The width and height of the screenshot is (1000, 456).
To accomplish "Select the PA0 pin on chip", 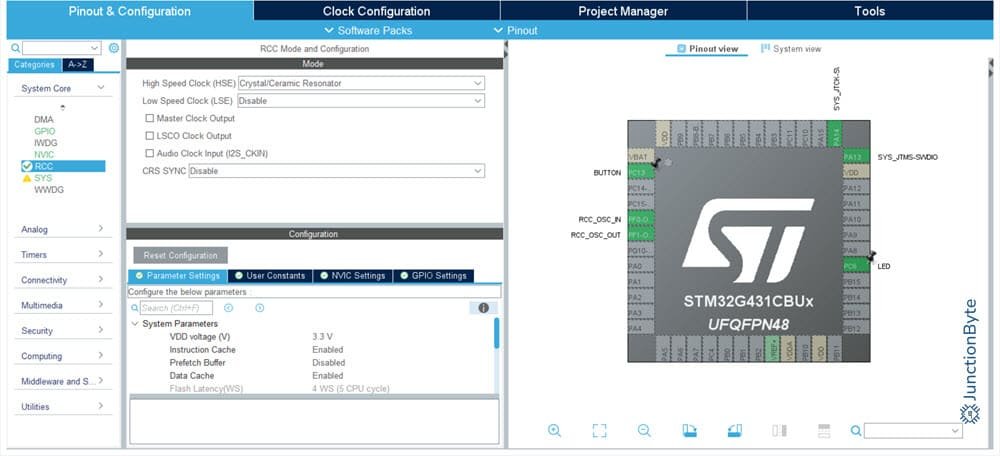I will [x=640, y=266].
